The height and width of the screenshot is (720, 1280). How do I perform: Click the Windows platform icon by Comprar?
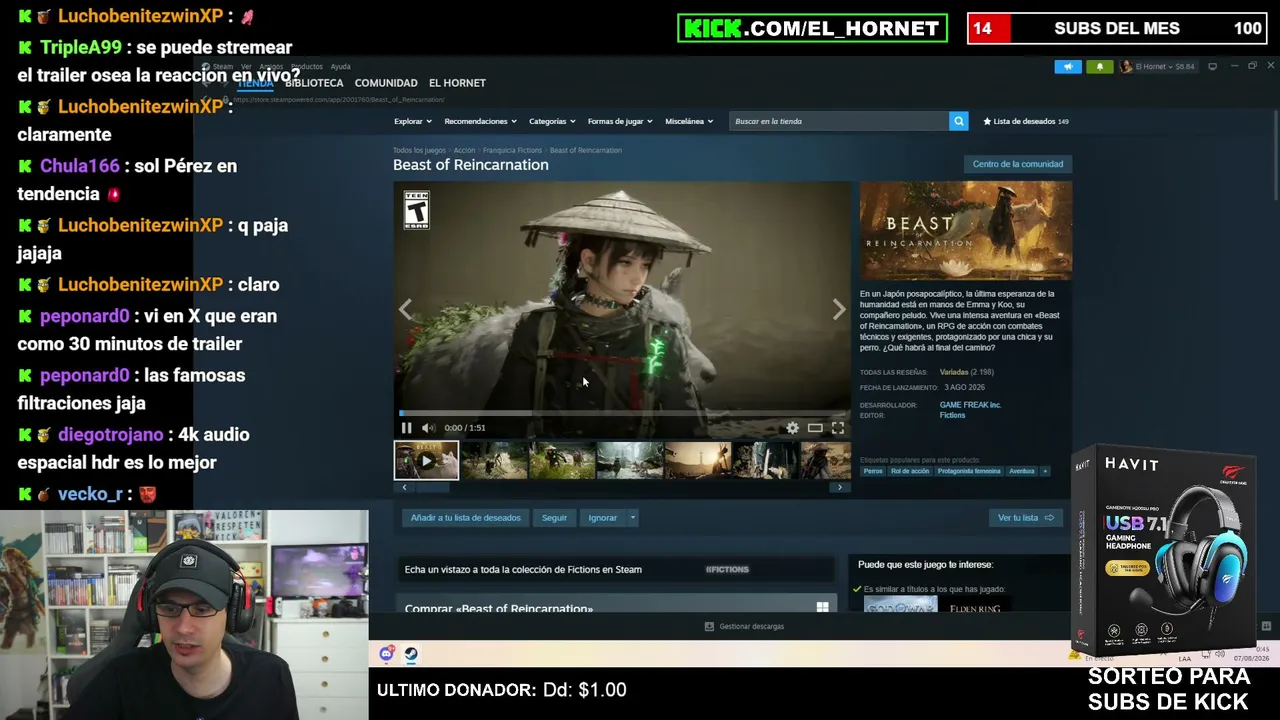pos(822,607)
